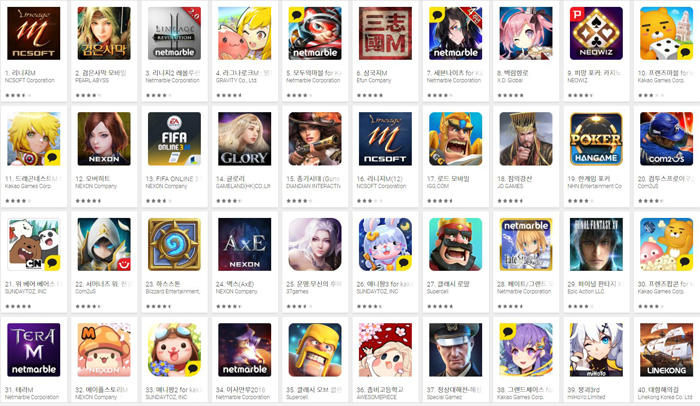This screenshot has width=700, height=406.
Task: Click the GLORY game thumbnail
Action: coord(245,139)
